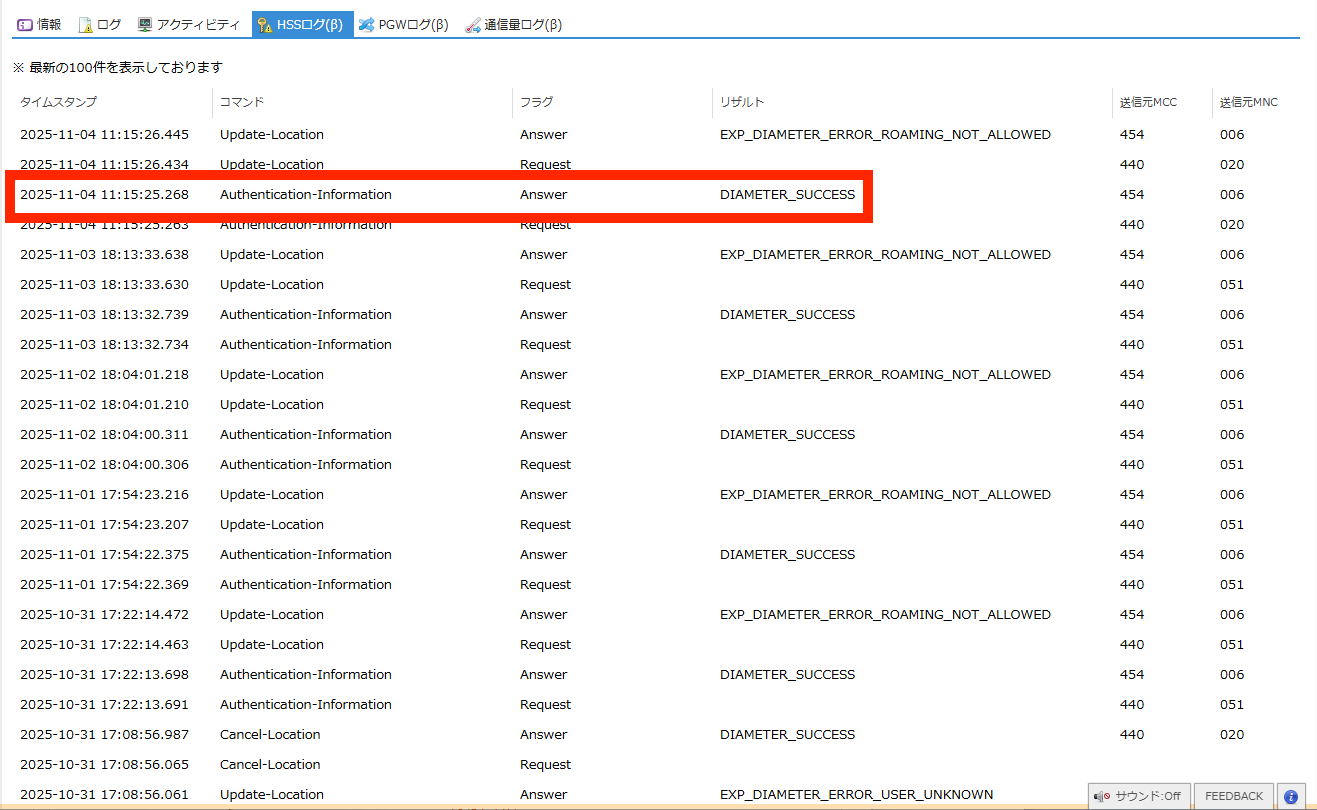This screenshot has width=1317, height=810.
Task: Click the アクティビティ monitor icon
Action: 145,24
